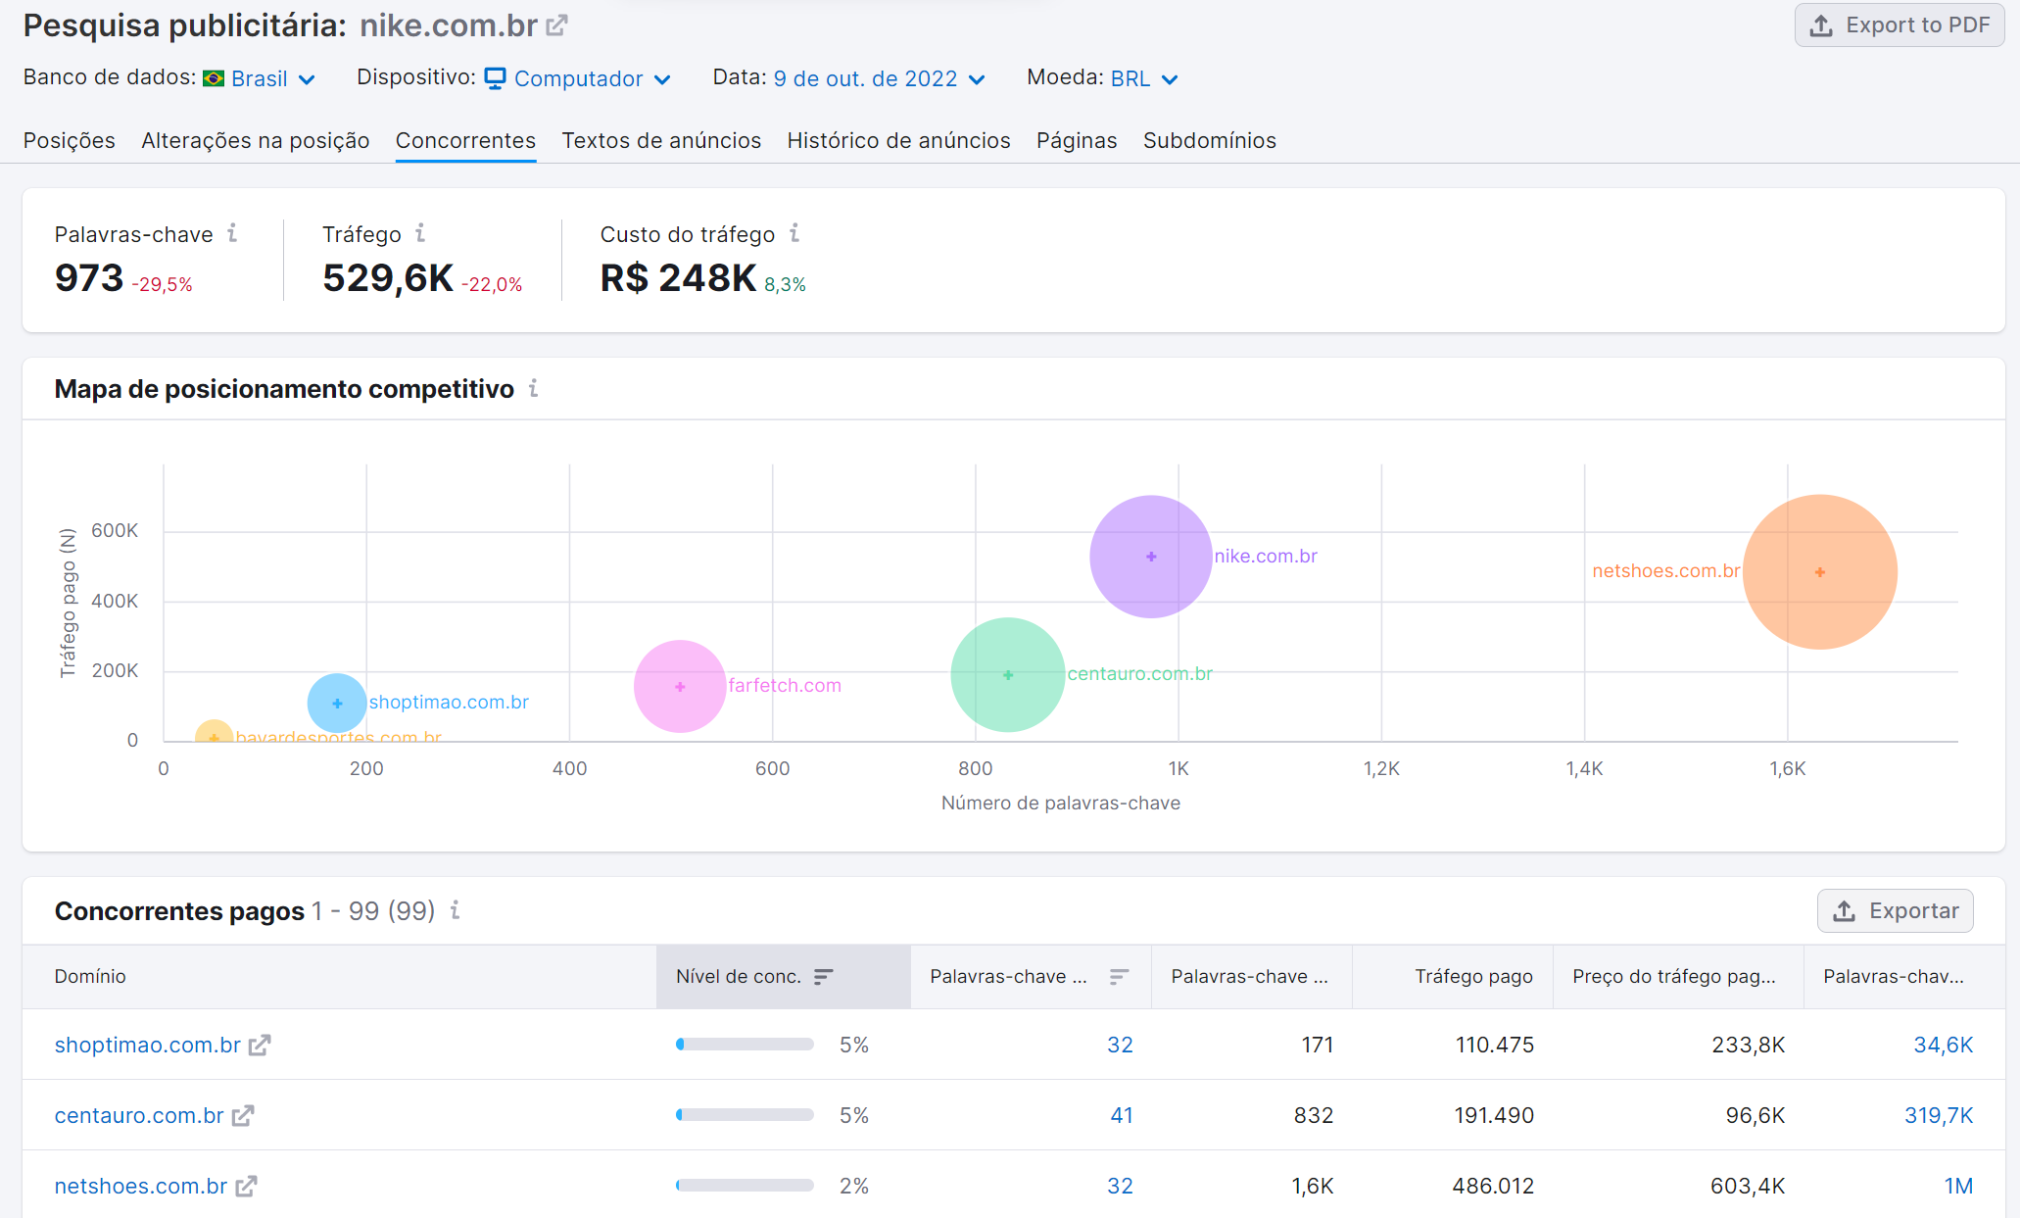The height and width of the screenshot is (1218, 2020).
Task: Click shoptimao 5% competition level bar
Action: coord(745,1045)
